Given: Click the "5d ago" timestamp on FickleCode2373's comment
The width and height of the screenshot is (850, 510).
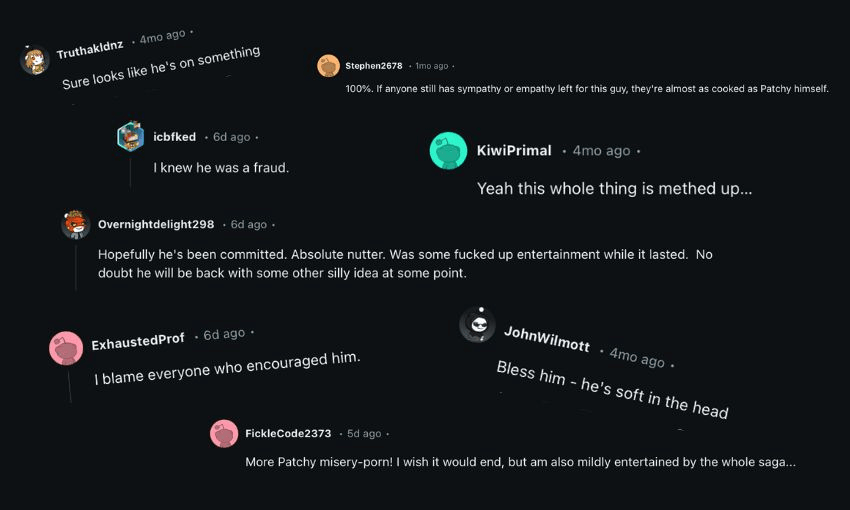Looking at the screenshot, I should [x=364, y=434].
